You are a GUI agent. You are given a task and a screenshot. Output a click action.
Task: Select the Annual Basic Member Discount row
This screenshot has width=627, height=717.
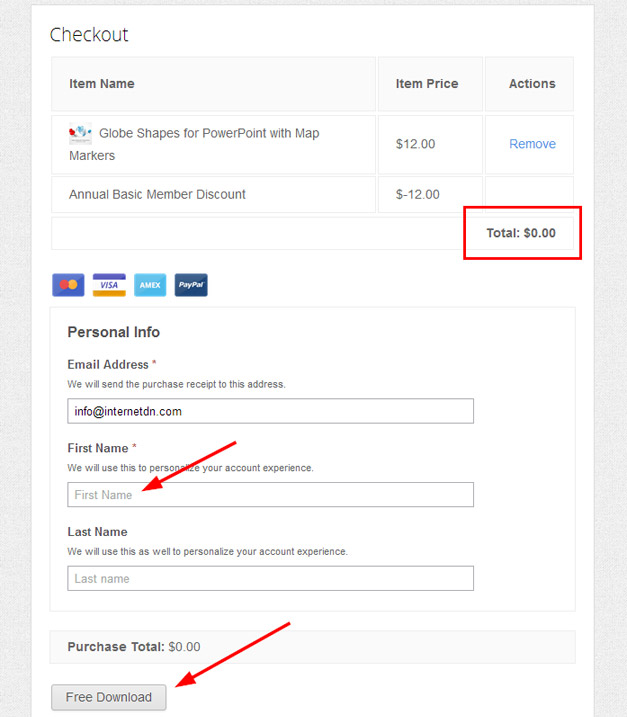[x=312, y=194]
